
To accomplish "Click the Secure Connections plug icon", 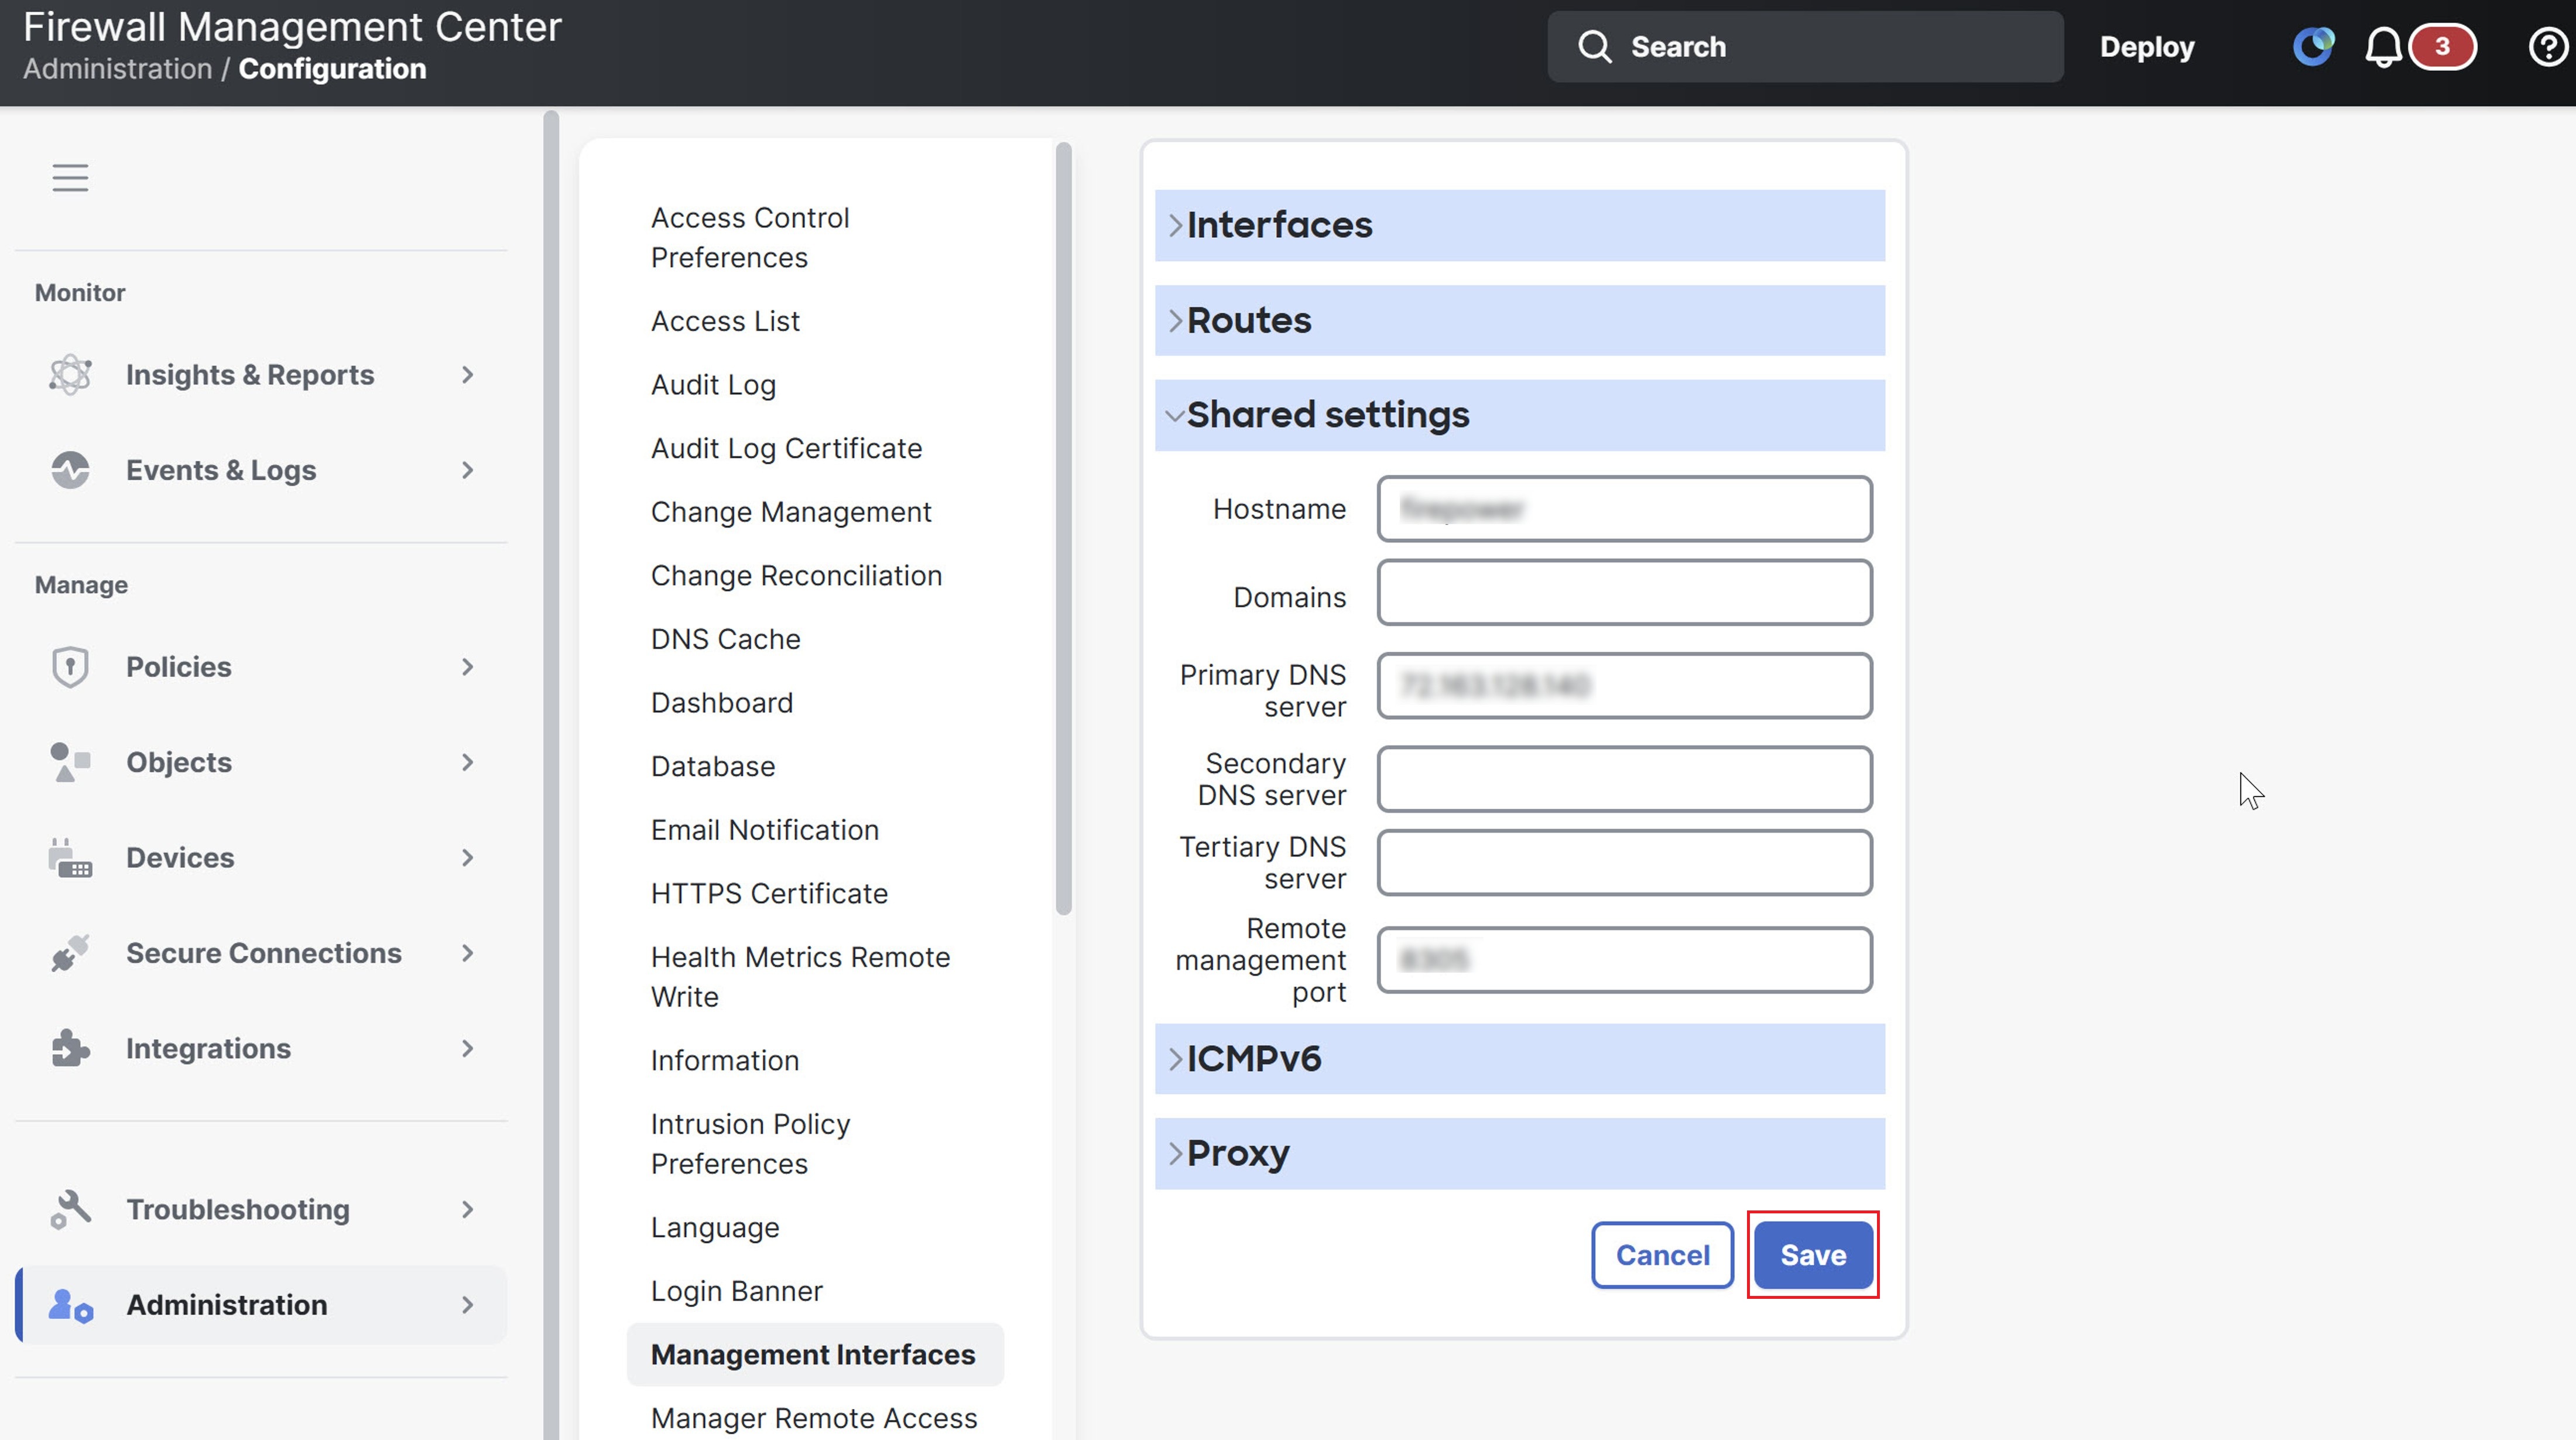I will coord(70,952).
